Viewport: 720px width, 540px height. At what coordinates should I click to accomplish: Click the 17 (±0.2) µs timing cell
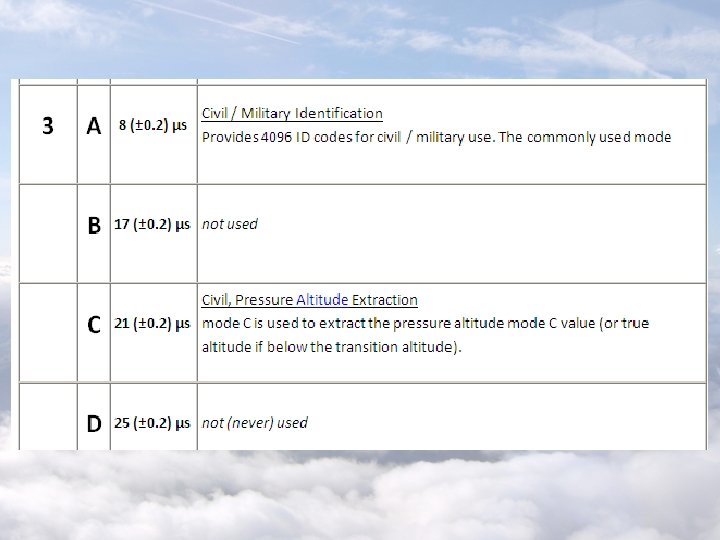point(152,225)
